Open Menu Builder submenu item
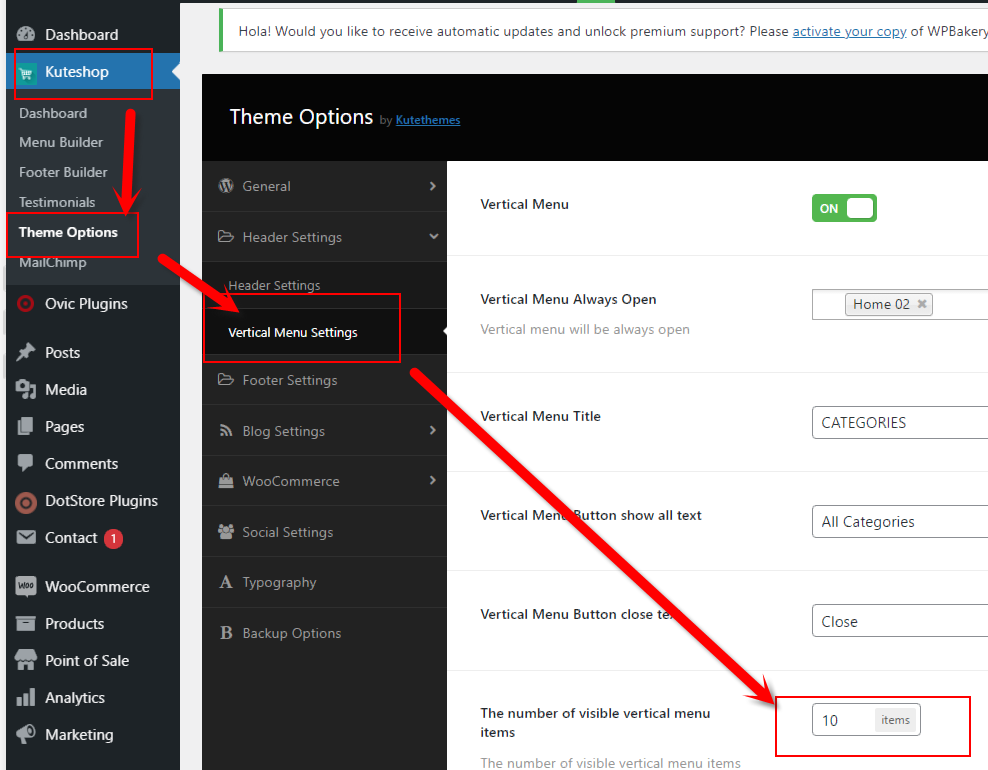 pyautogui.click(x=60, y=142)
